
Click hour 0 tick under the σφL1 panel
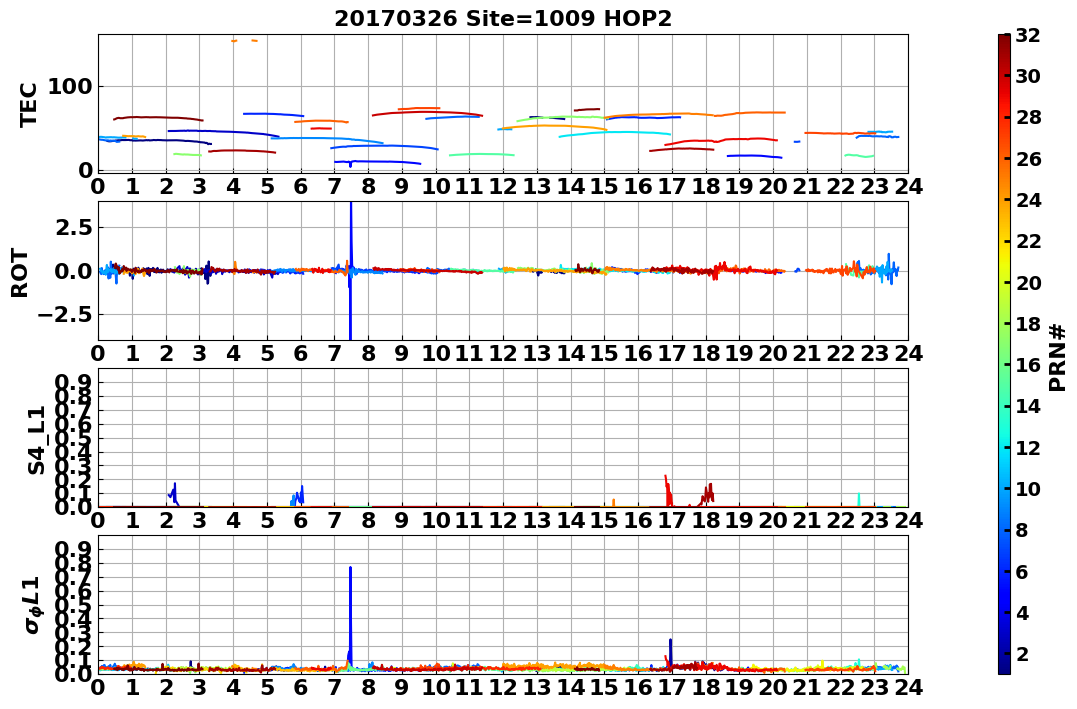click(x=98, y=687)
